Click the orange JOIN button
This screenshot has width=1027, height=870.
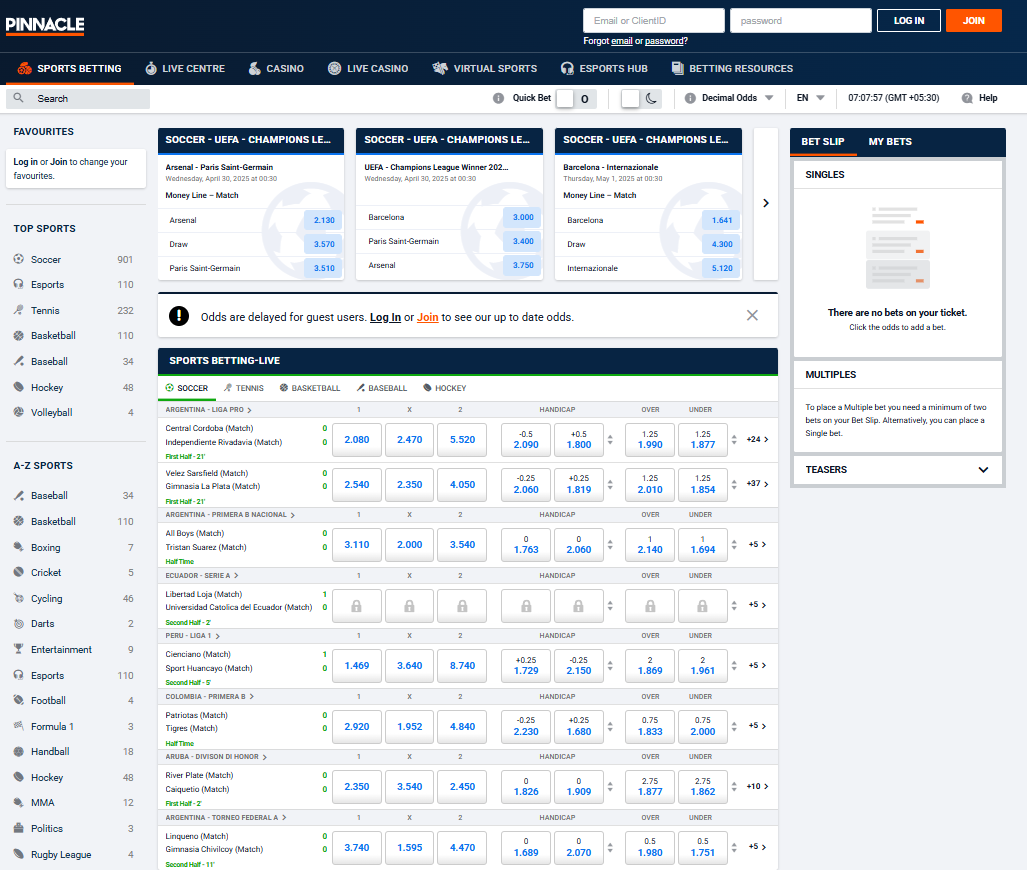(x=973, y=20)
